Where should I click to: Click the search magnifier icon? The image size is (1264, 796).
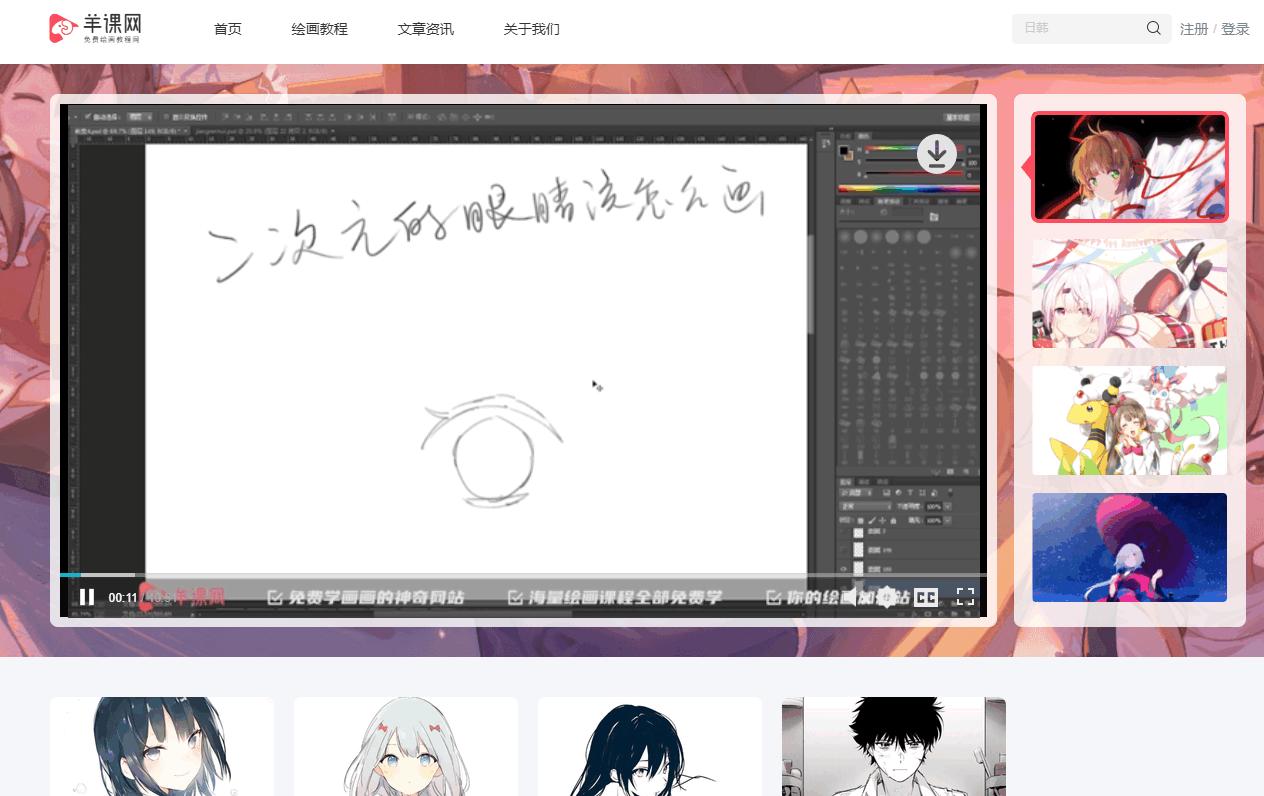pos(1153,28)
